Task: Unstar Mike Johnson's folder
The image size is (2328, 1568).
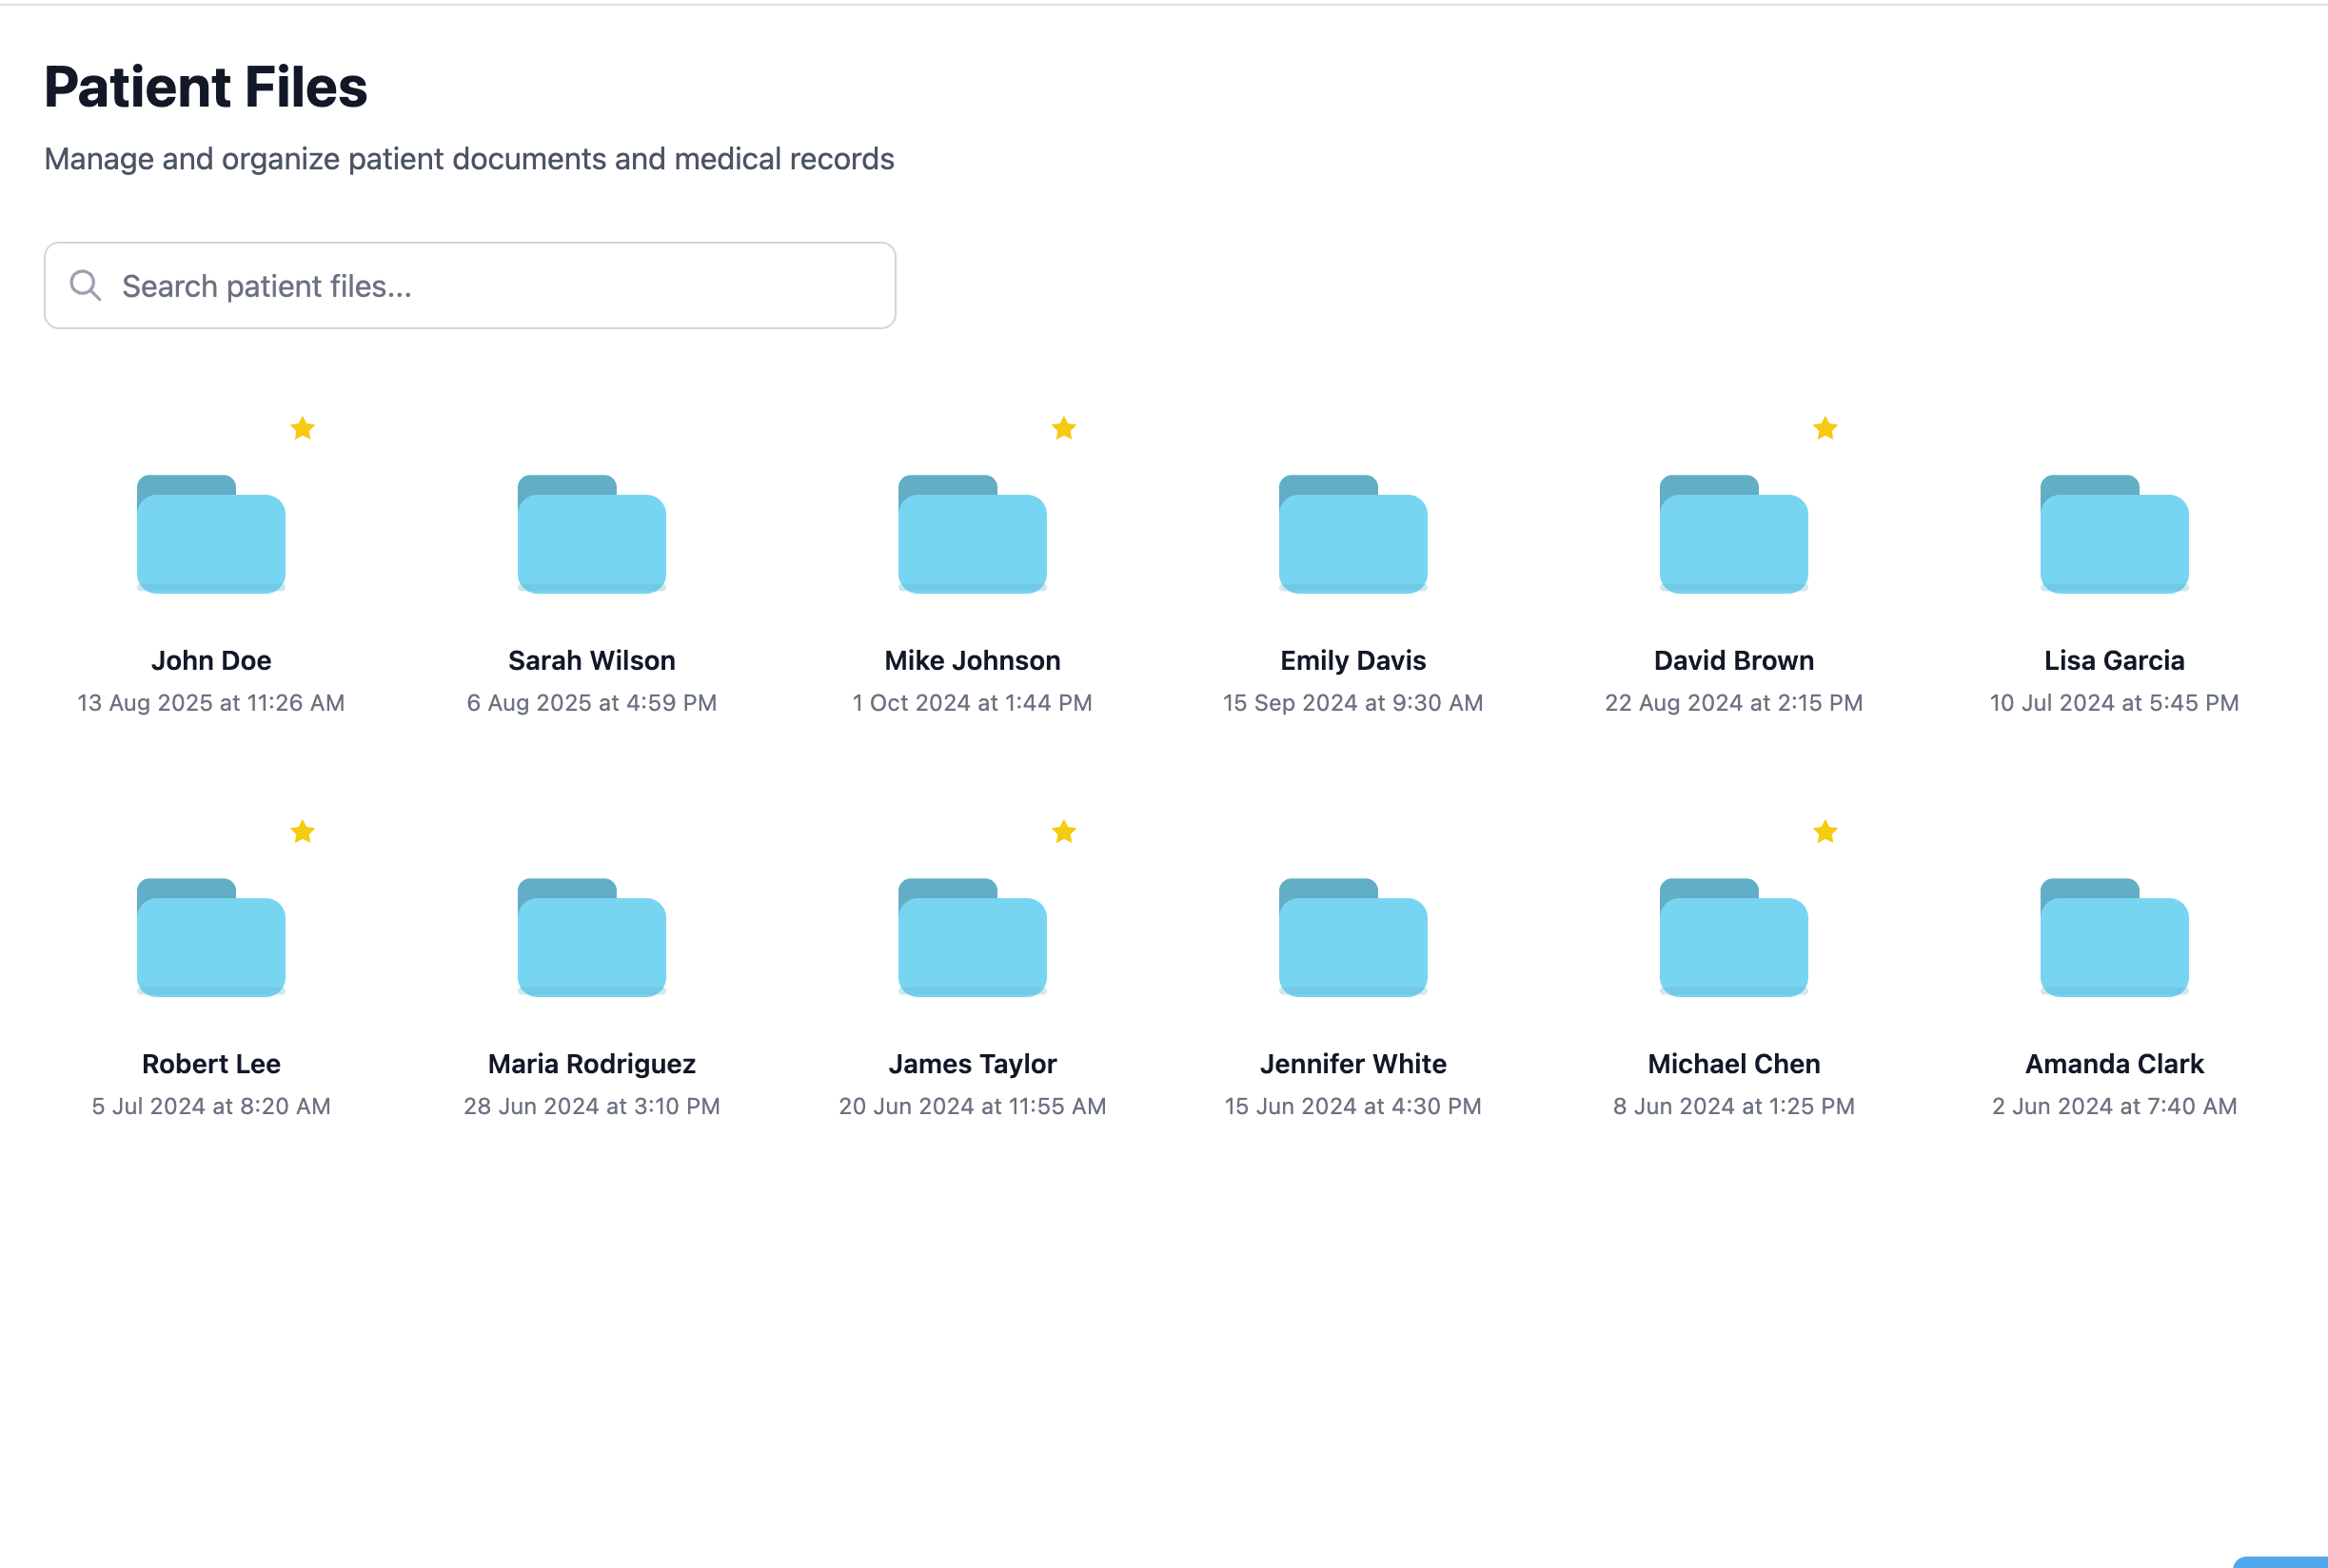Action: tap(1064, 429)
